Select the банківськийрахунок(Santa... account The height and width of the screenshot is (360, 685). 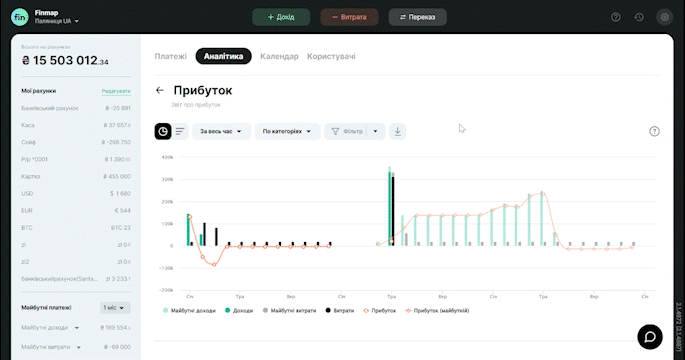76,279
